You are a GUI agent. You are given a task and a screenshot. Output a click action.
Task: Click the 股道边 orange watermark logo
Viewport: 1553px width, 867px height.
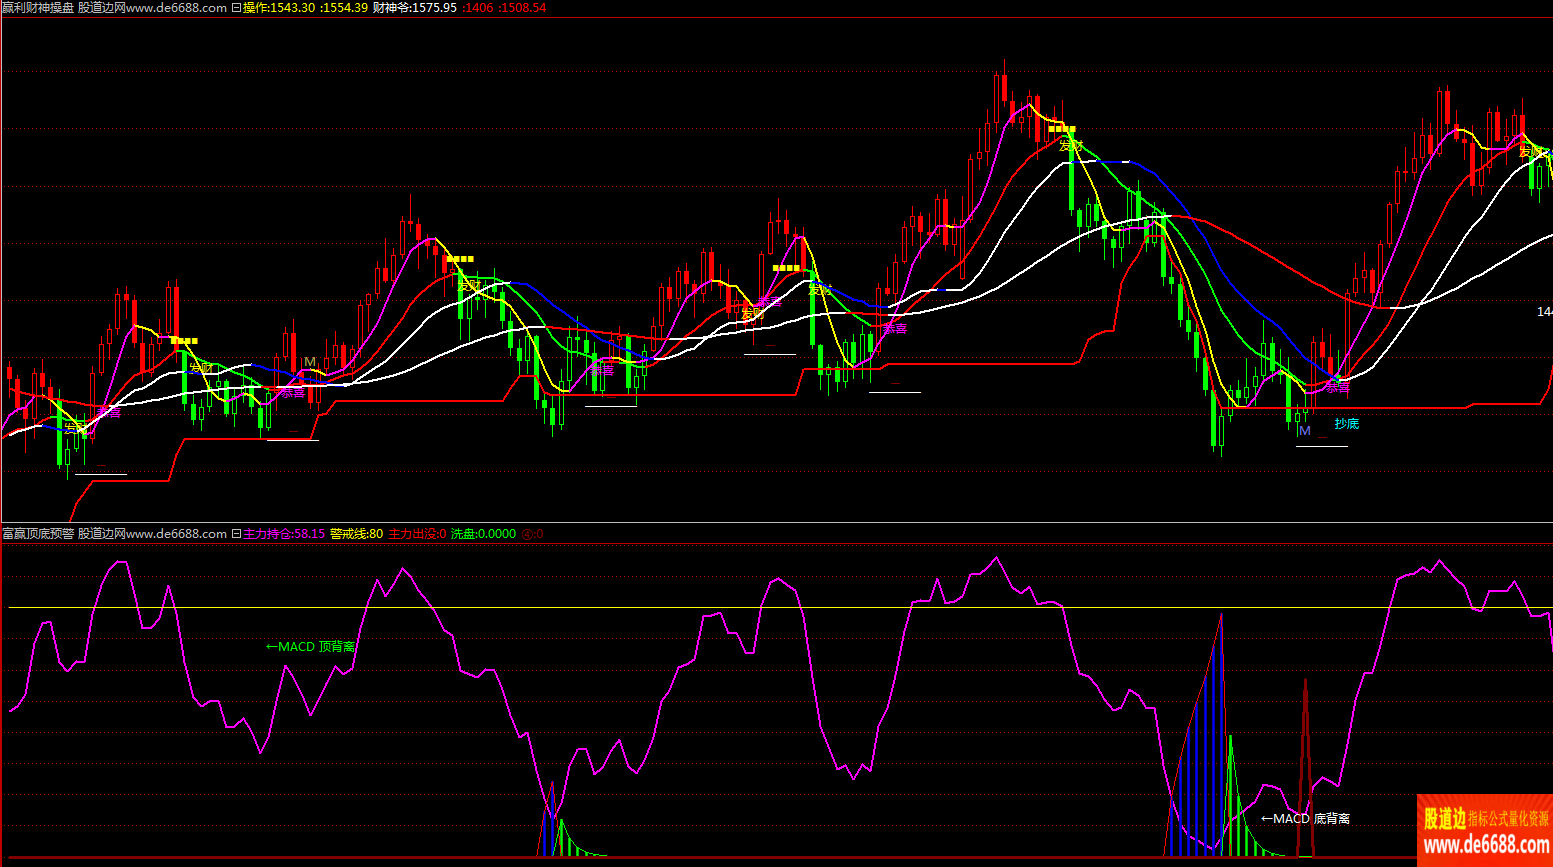[1444, 819]
